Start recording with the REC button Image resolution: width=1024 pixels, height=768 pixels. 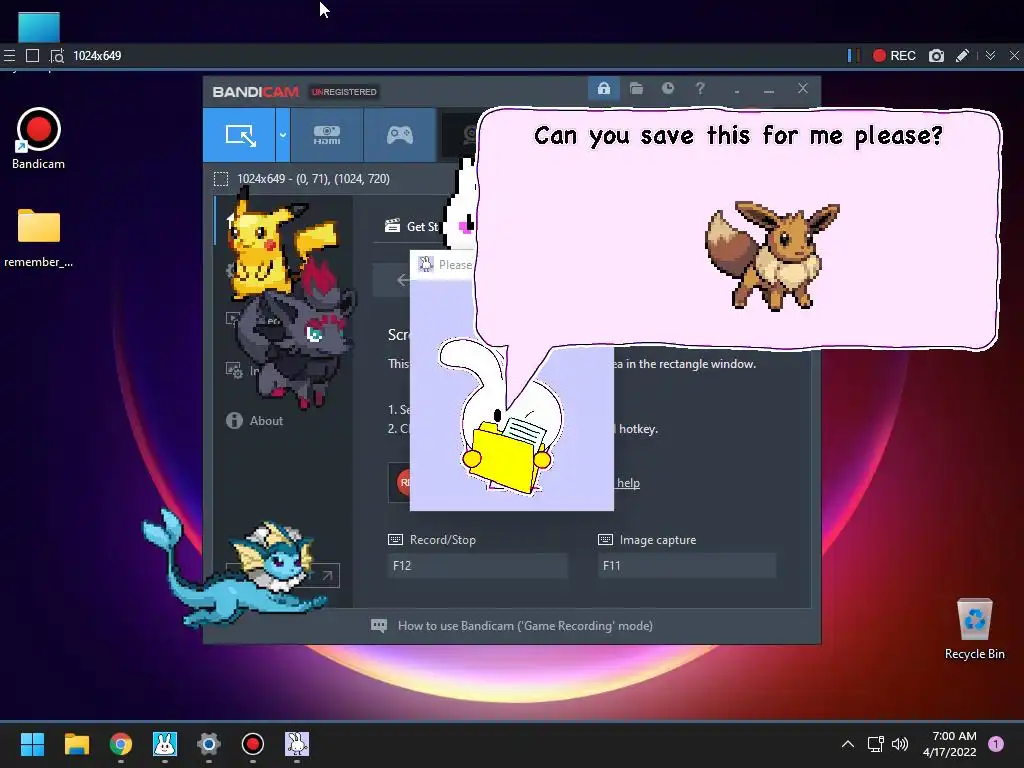point(894,56)
